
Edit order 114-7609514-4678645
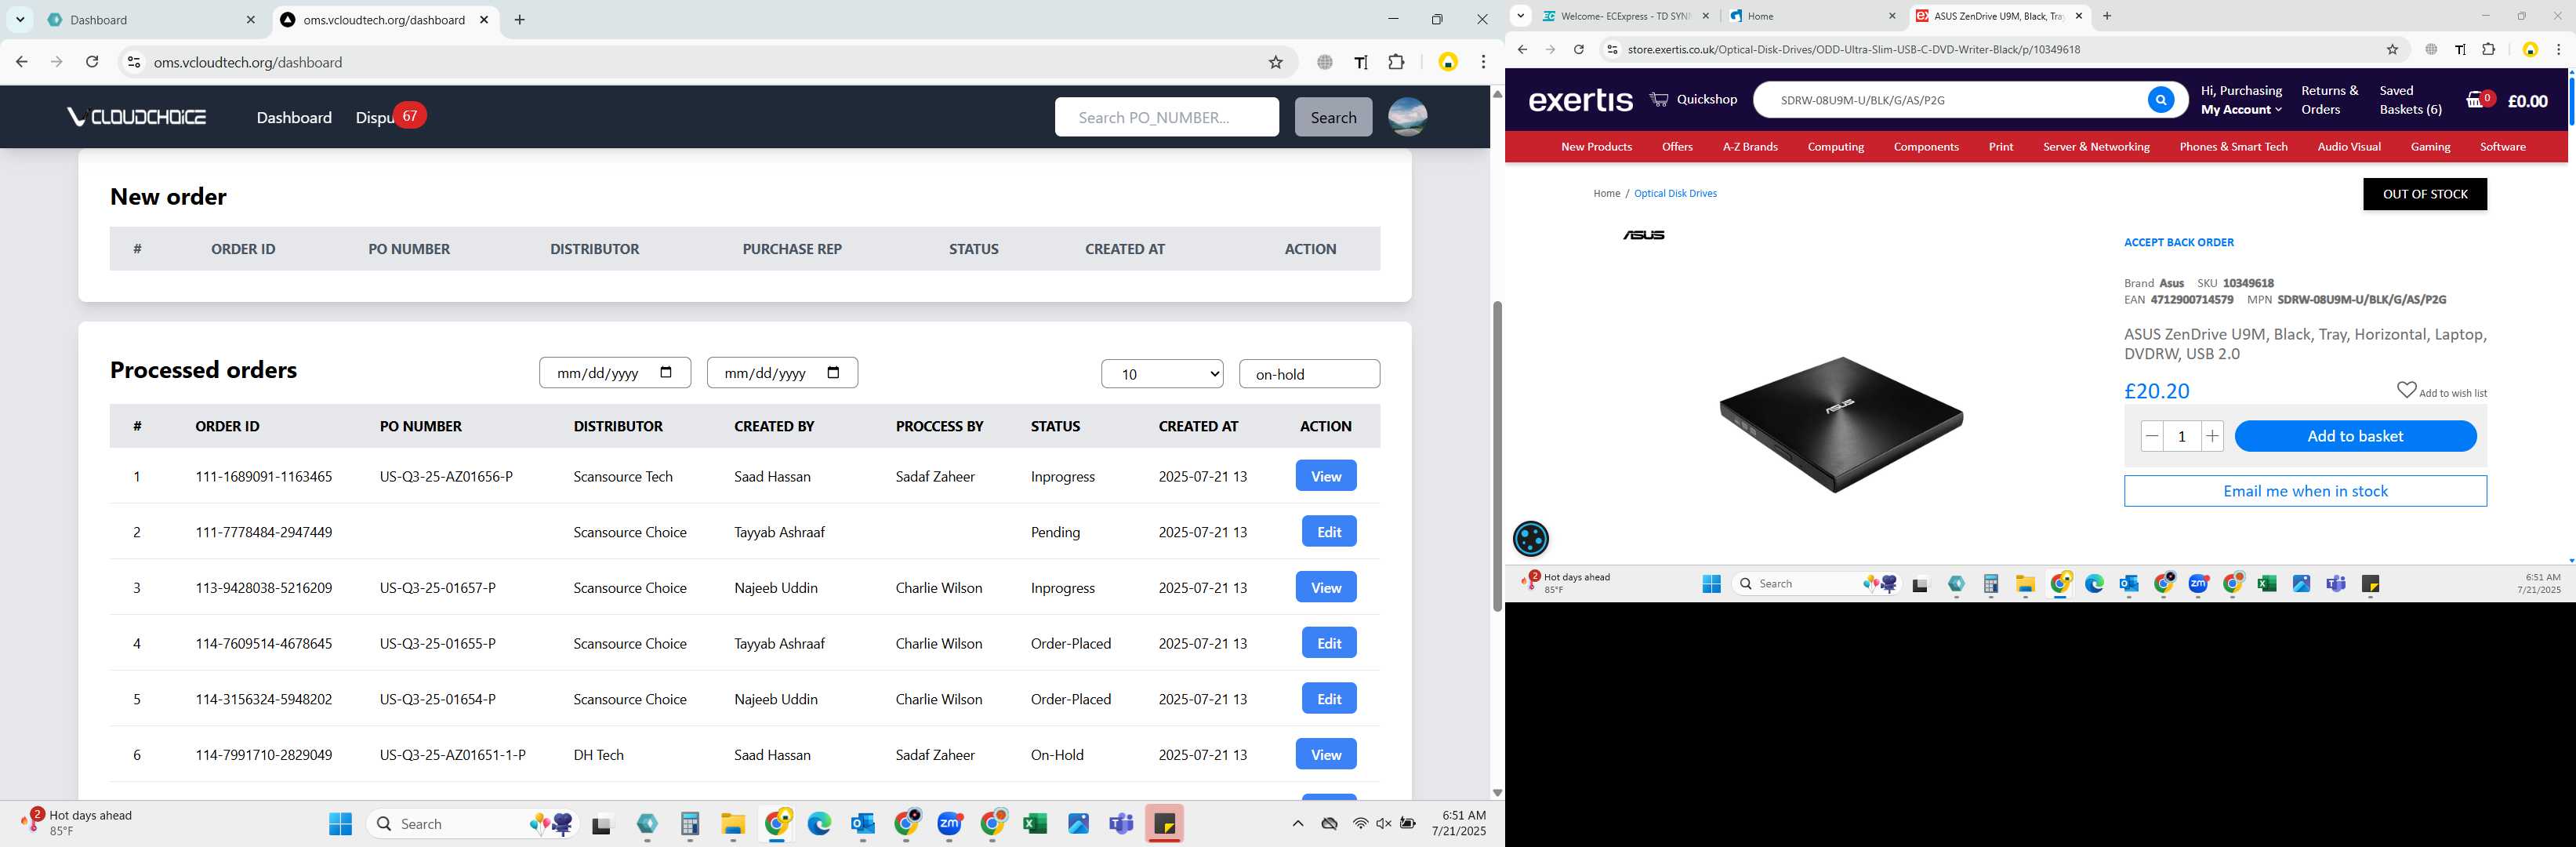coord(1329,643)
